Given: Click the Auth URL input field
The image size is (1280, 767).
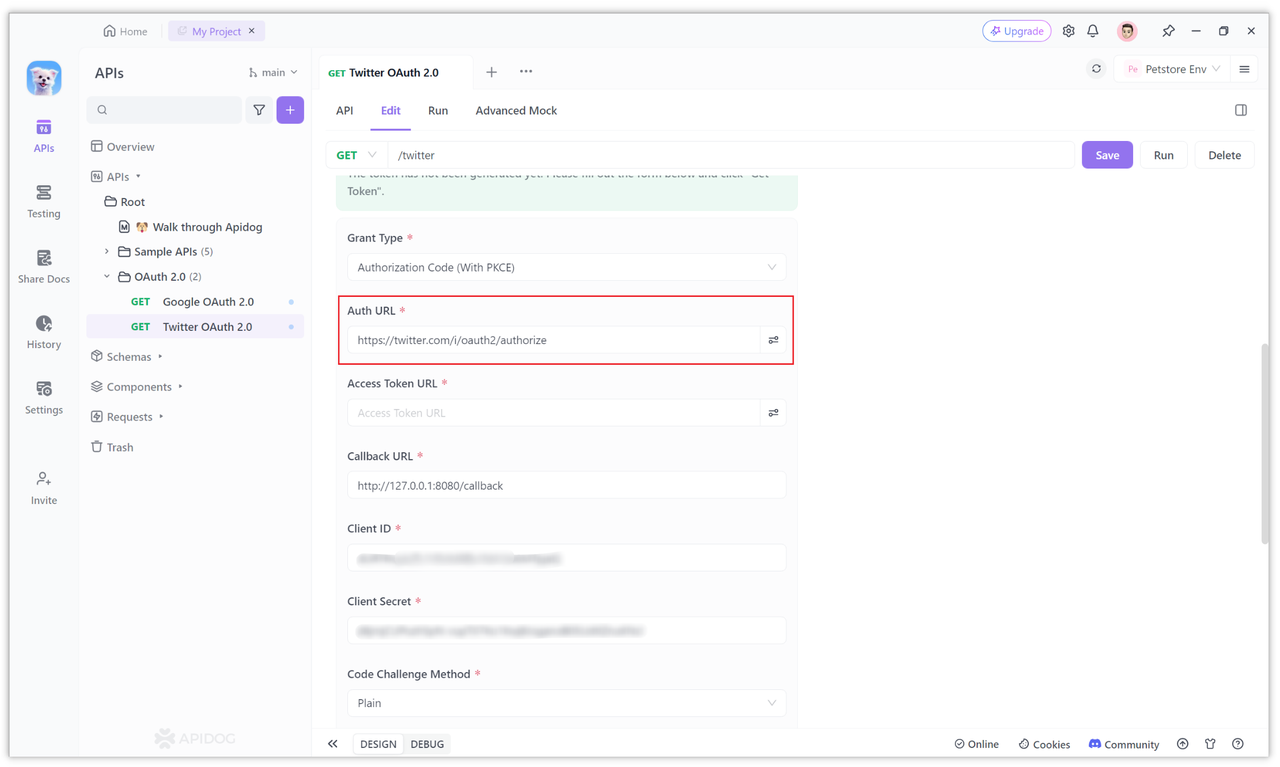Looking at the screenshot, I should click(553, 340).
